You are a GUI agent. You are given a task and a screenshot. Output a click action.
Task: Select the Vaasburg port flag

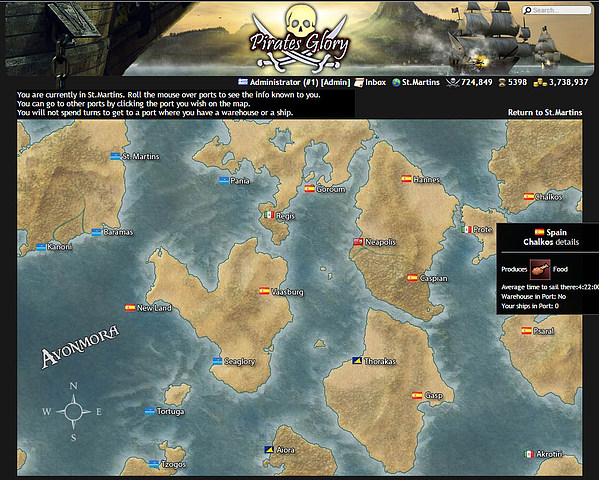264,291
